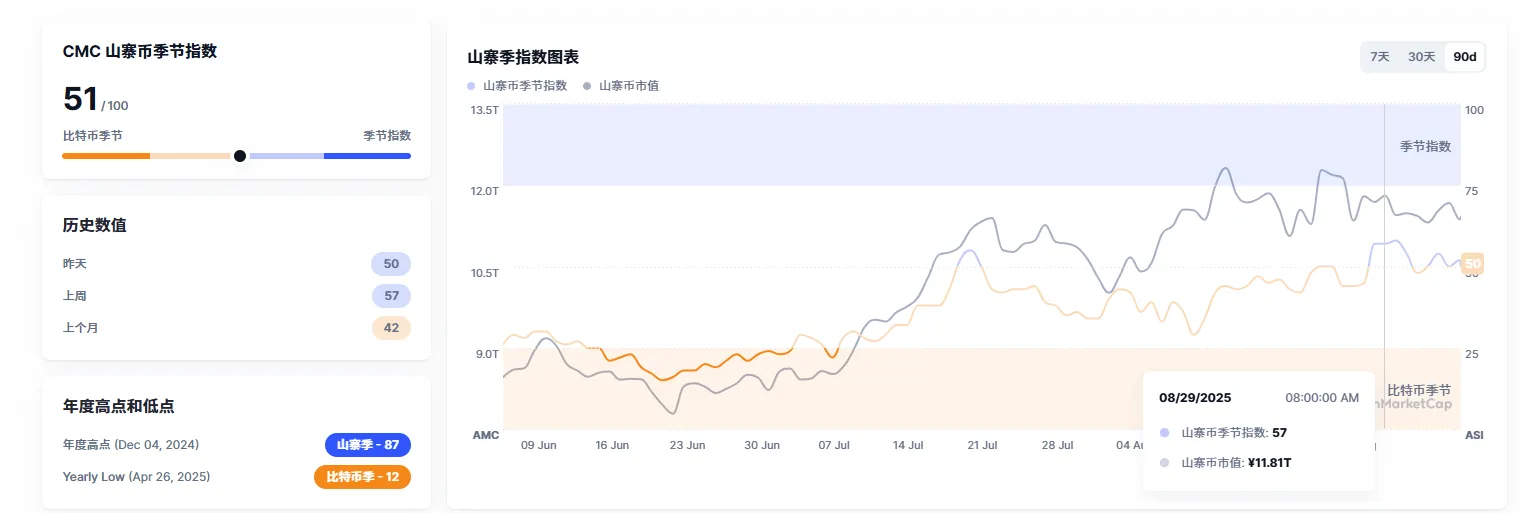This screenshot has height=513, width=1534.
Task: Click the dark blue segment of index bar
Action: pos(367,156)
